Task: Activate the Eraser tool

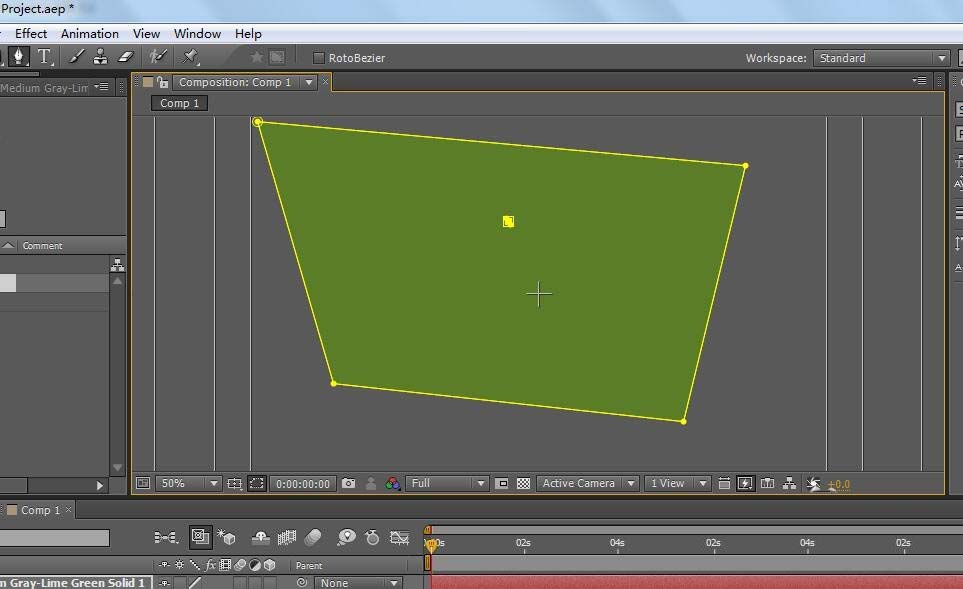Action: click(126, 57)
